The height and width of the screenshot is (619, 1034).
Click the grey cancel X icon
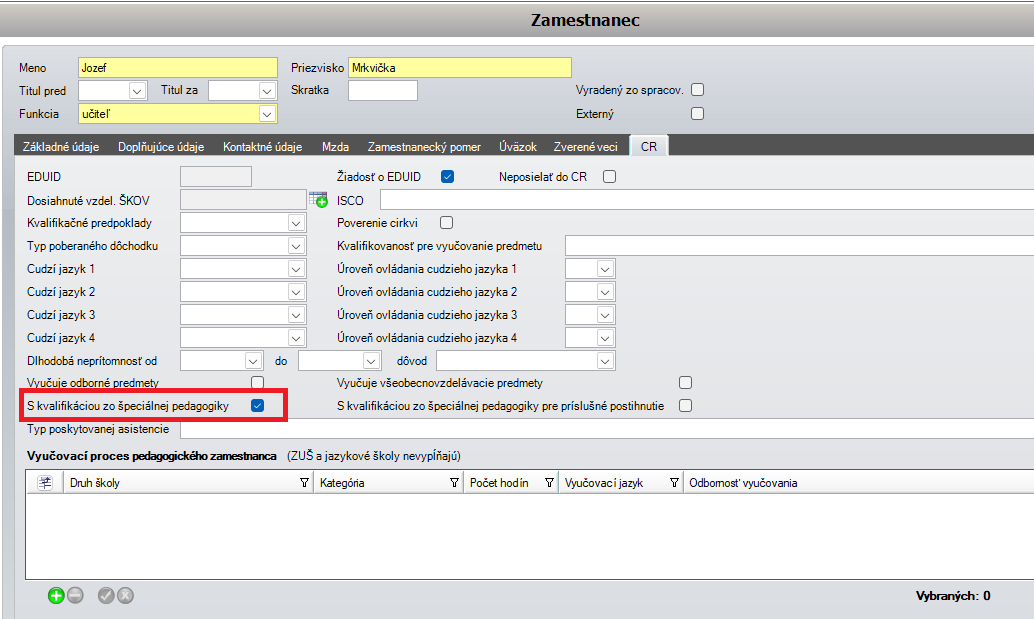coord(125,596)
